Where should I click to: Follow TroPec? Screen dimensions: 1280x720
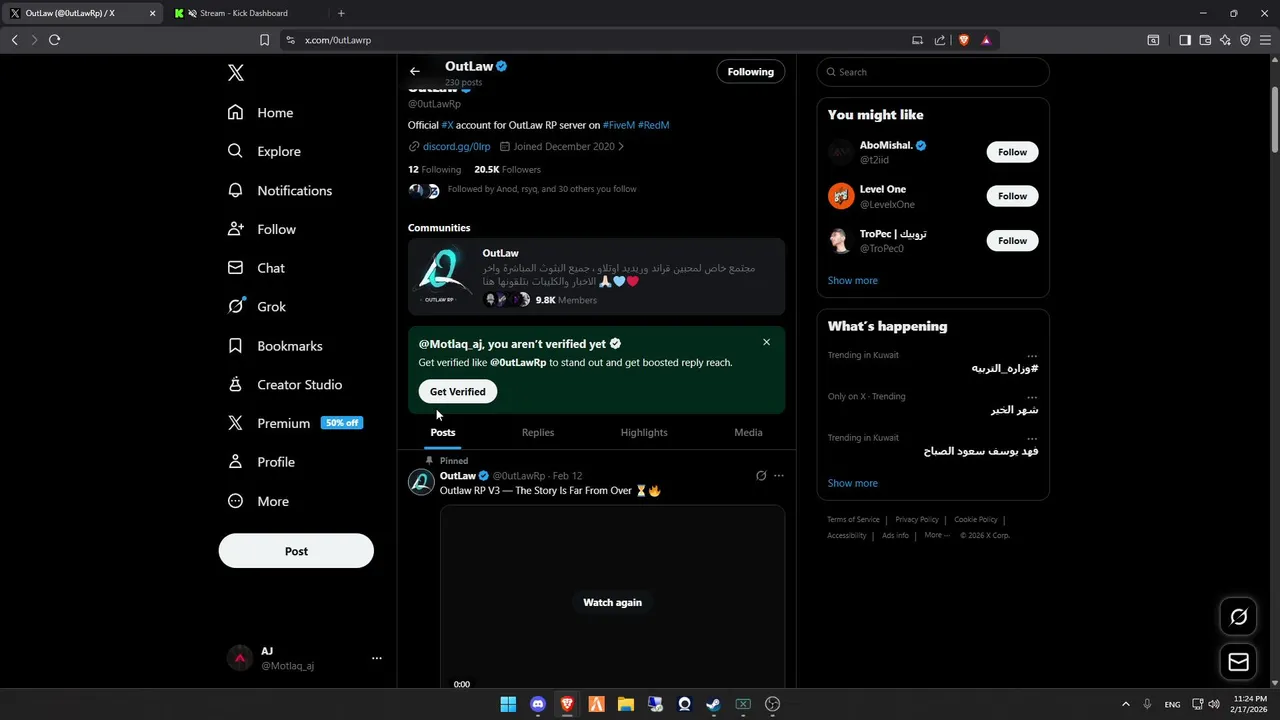1012,240
